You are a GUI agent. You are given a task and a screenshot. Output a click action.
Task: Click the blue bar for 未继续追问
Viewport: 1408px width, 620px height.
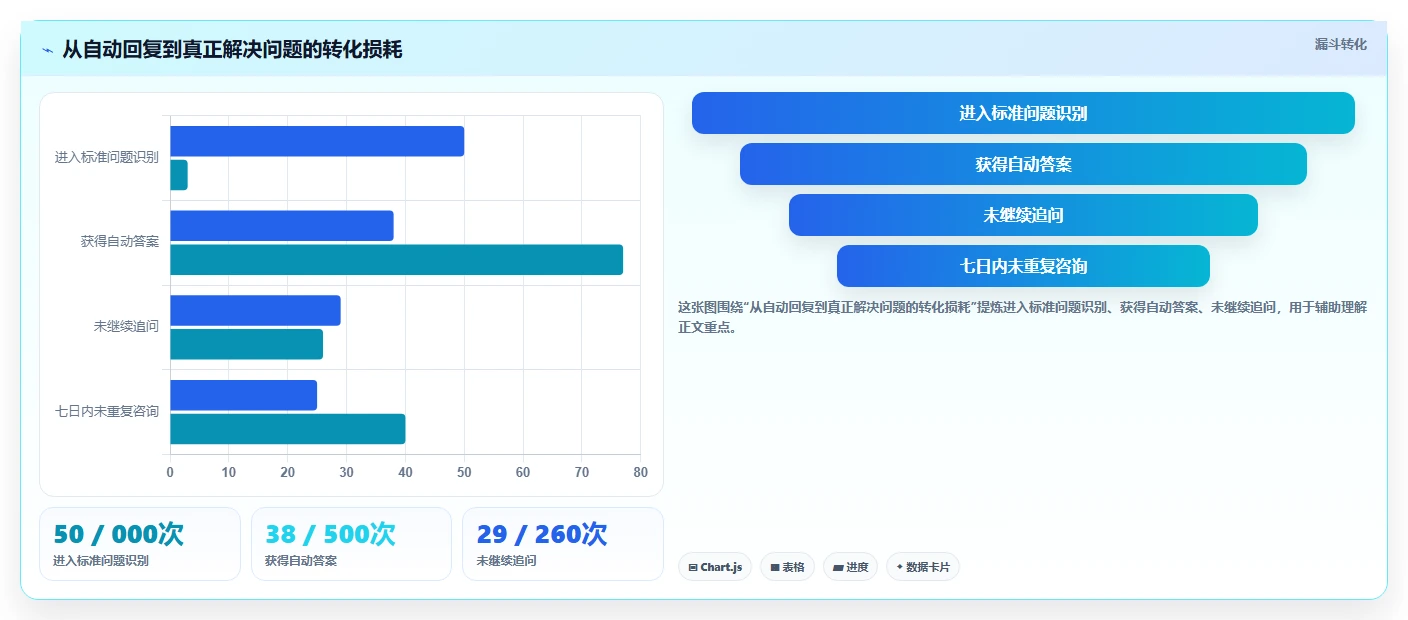coord(255,310)
